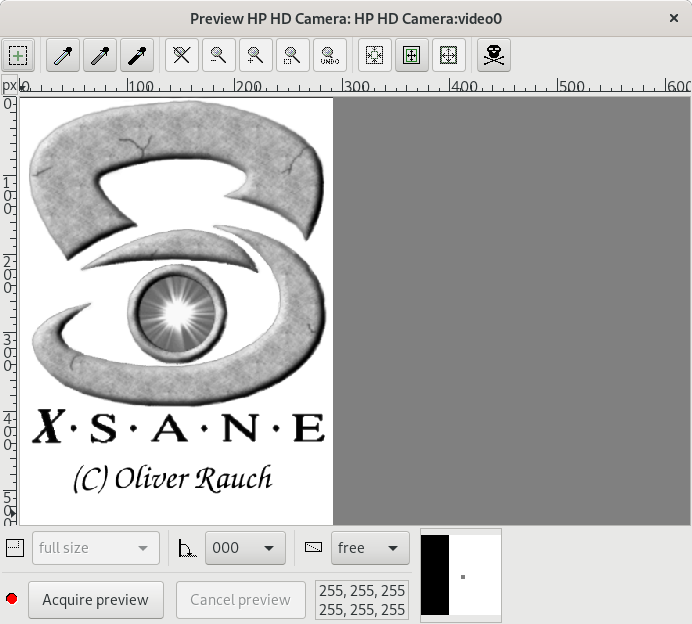Click the preset area icon beside full size
The image size is (692, 624).
[x=15, y=548]
